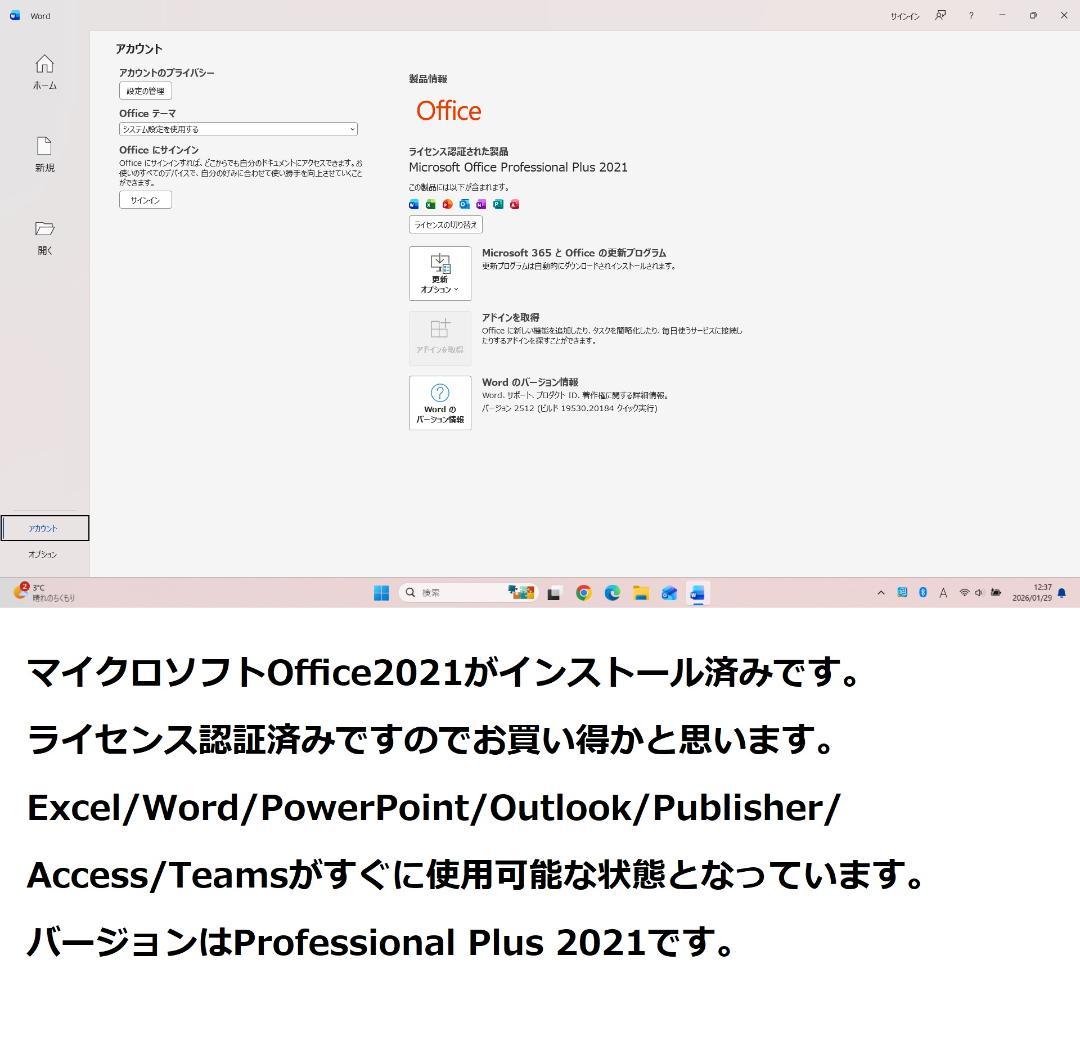
Task: Click the Excel icon under ライセンス認証される製品
Action: (430, 204)
